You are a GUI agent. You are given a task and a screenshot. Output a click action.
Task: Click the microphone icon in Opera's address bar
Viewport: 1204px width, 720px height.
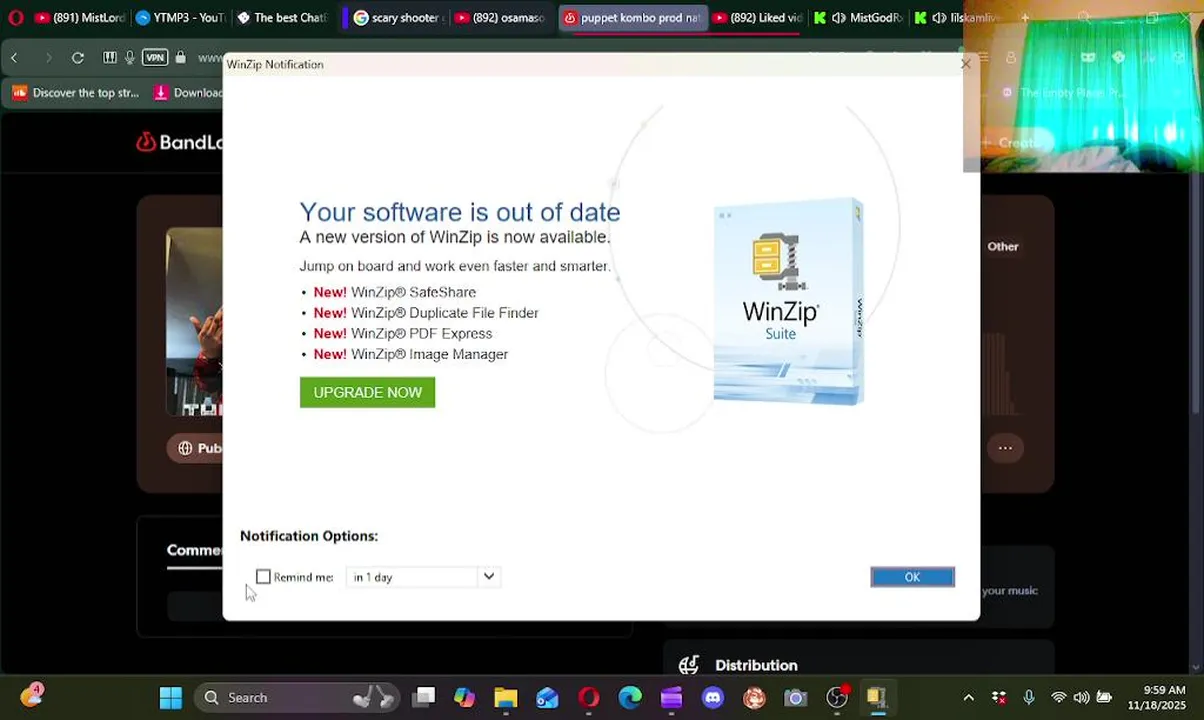130,57
